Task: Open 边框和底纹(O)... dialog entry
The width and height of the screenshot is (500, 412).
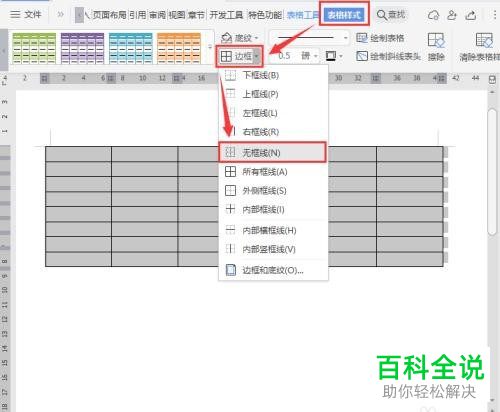Action: coord(273,270)
